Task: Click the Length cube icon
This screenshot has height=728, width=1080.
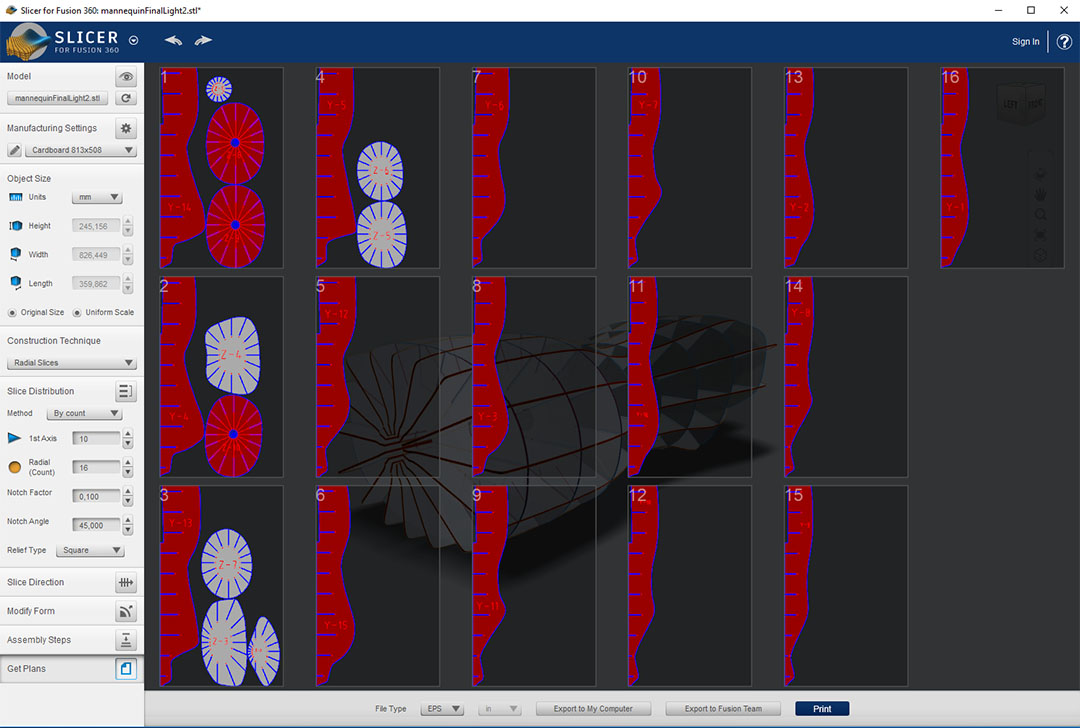Action: 15,283
